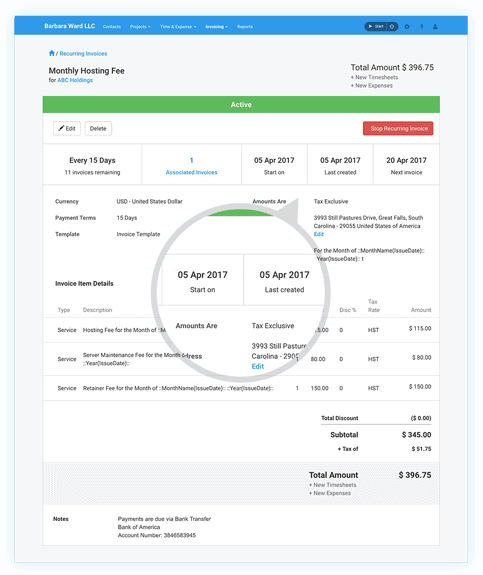483x575 pixels.
Task: Click the Barbara Ward LLC brand name
Action: pos(70,26)
